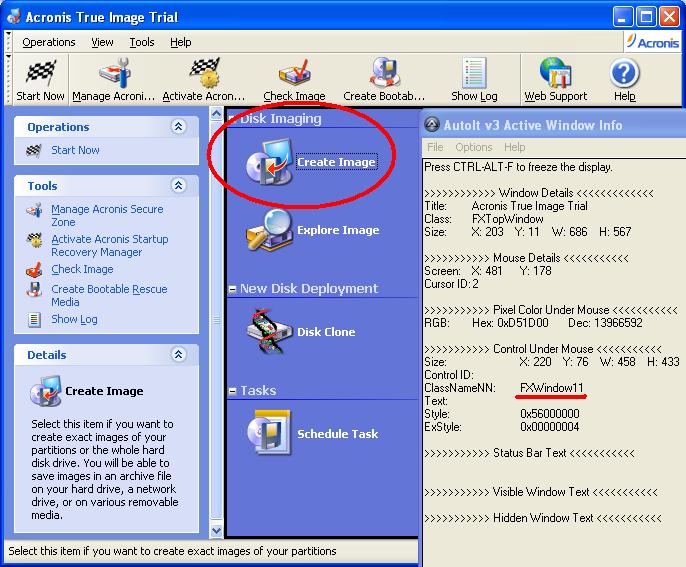The width and height of the screenshot is (686, 567).
Task: Open the View menu
Action: (x=102, y=42)
